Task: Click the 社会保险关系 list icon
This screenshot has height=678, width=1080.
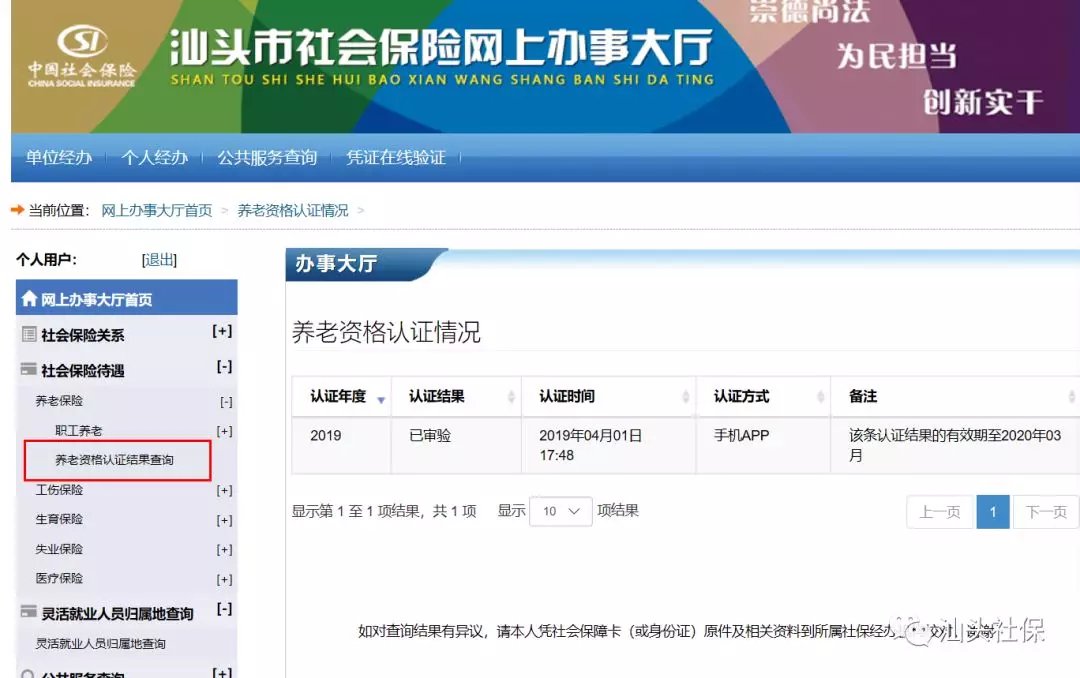Action: [x=29, y=335]
